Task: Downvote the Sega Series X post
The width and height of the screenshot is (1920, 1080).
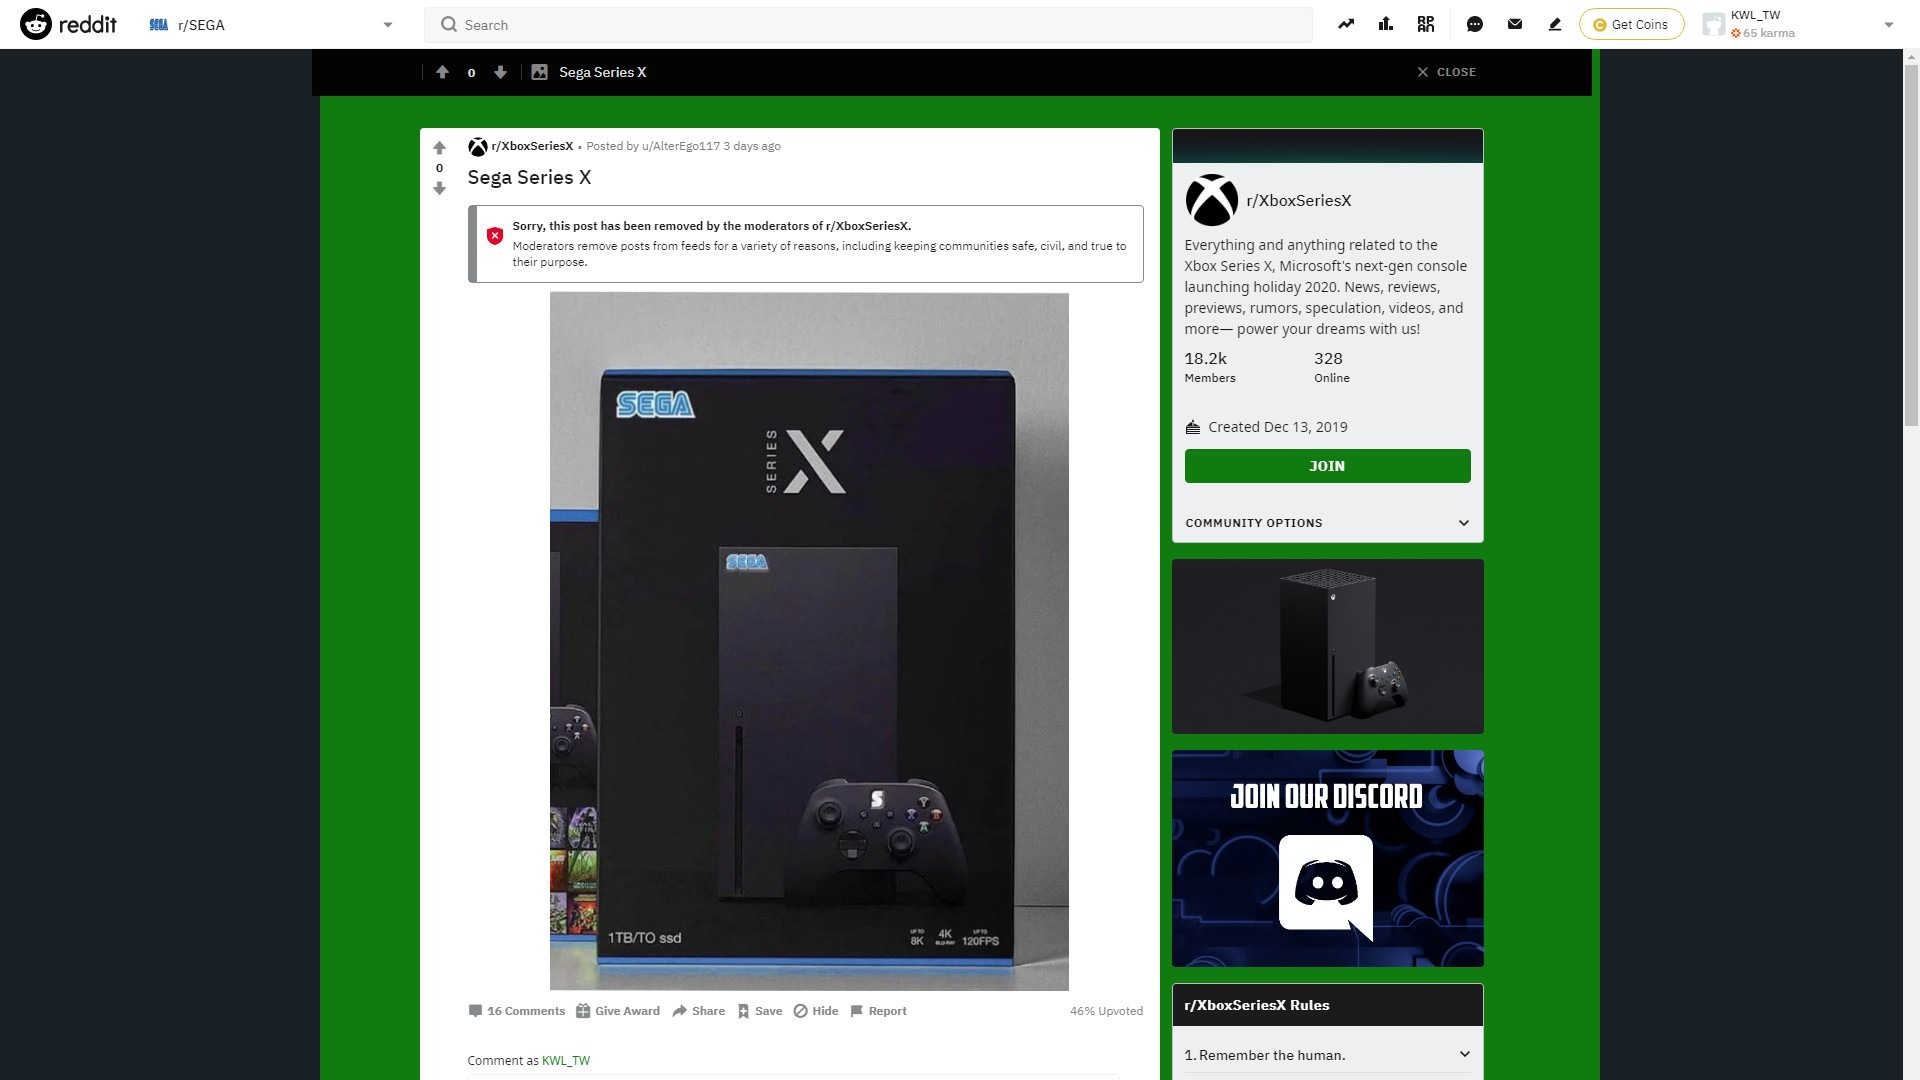Action: tap(439, 189)
